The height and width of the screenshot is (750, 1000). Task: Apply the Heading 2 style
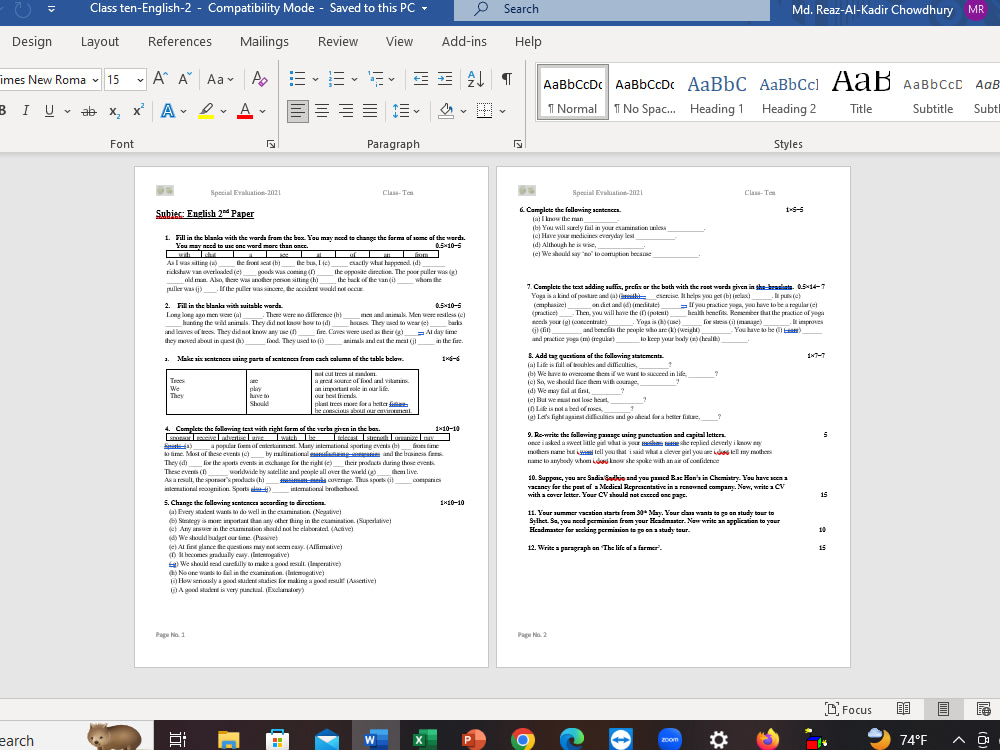[789, 93]
